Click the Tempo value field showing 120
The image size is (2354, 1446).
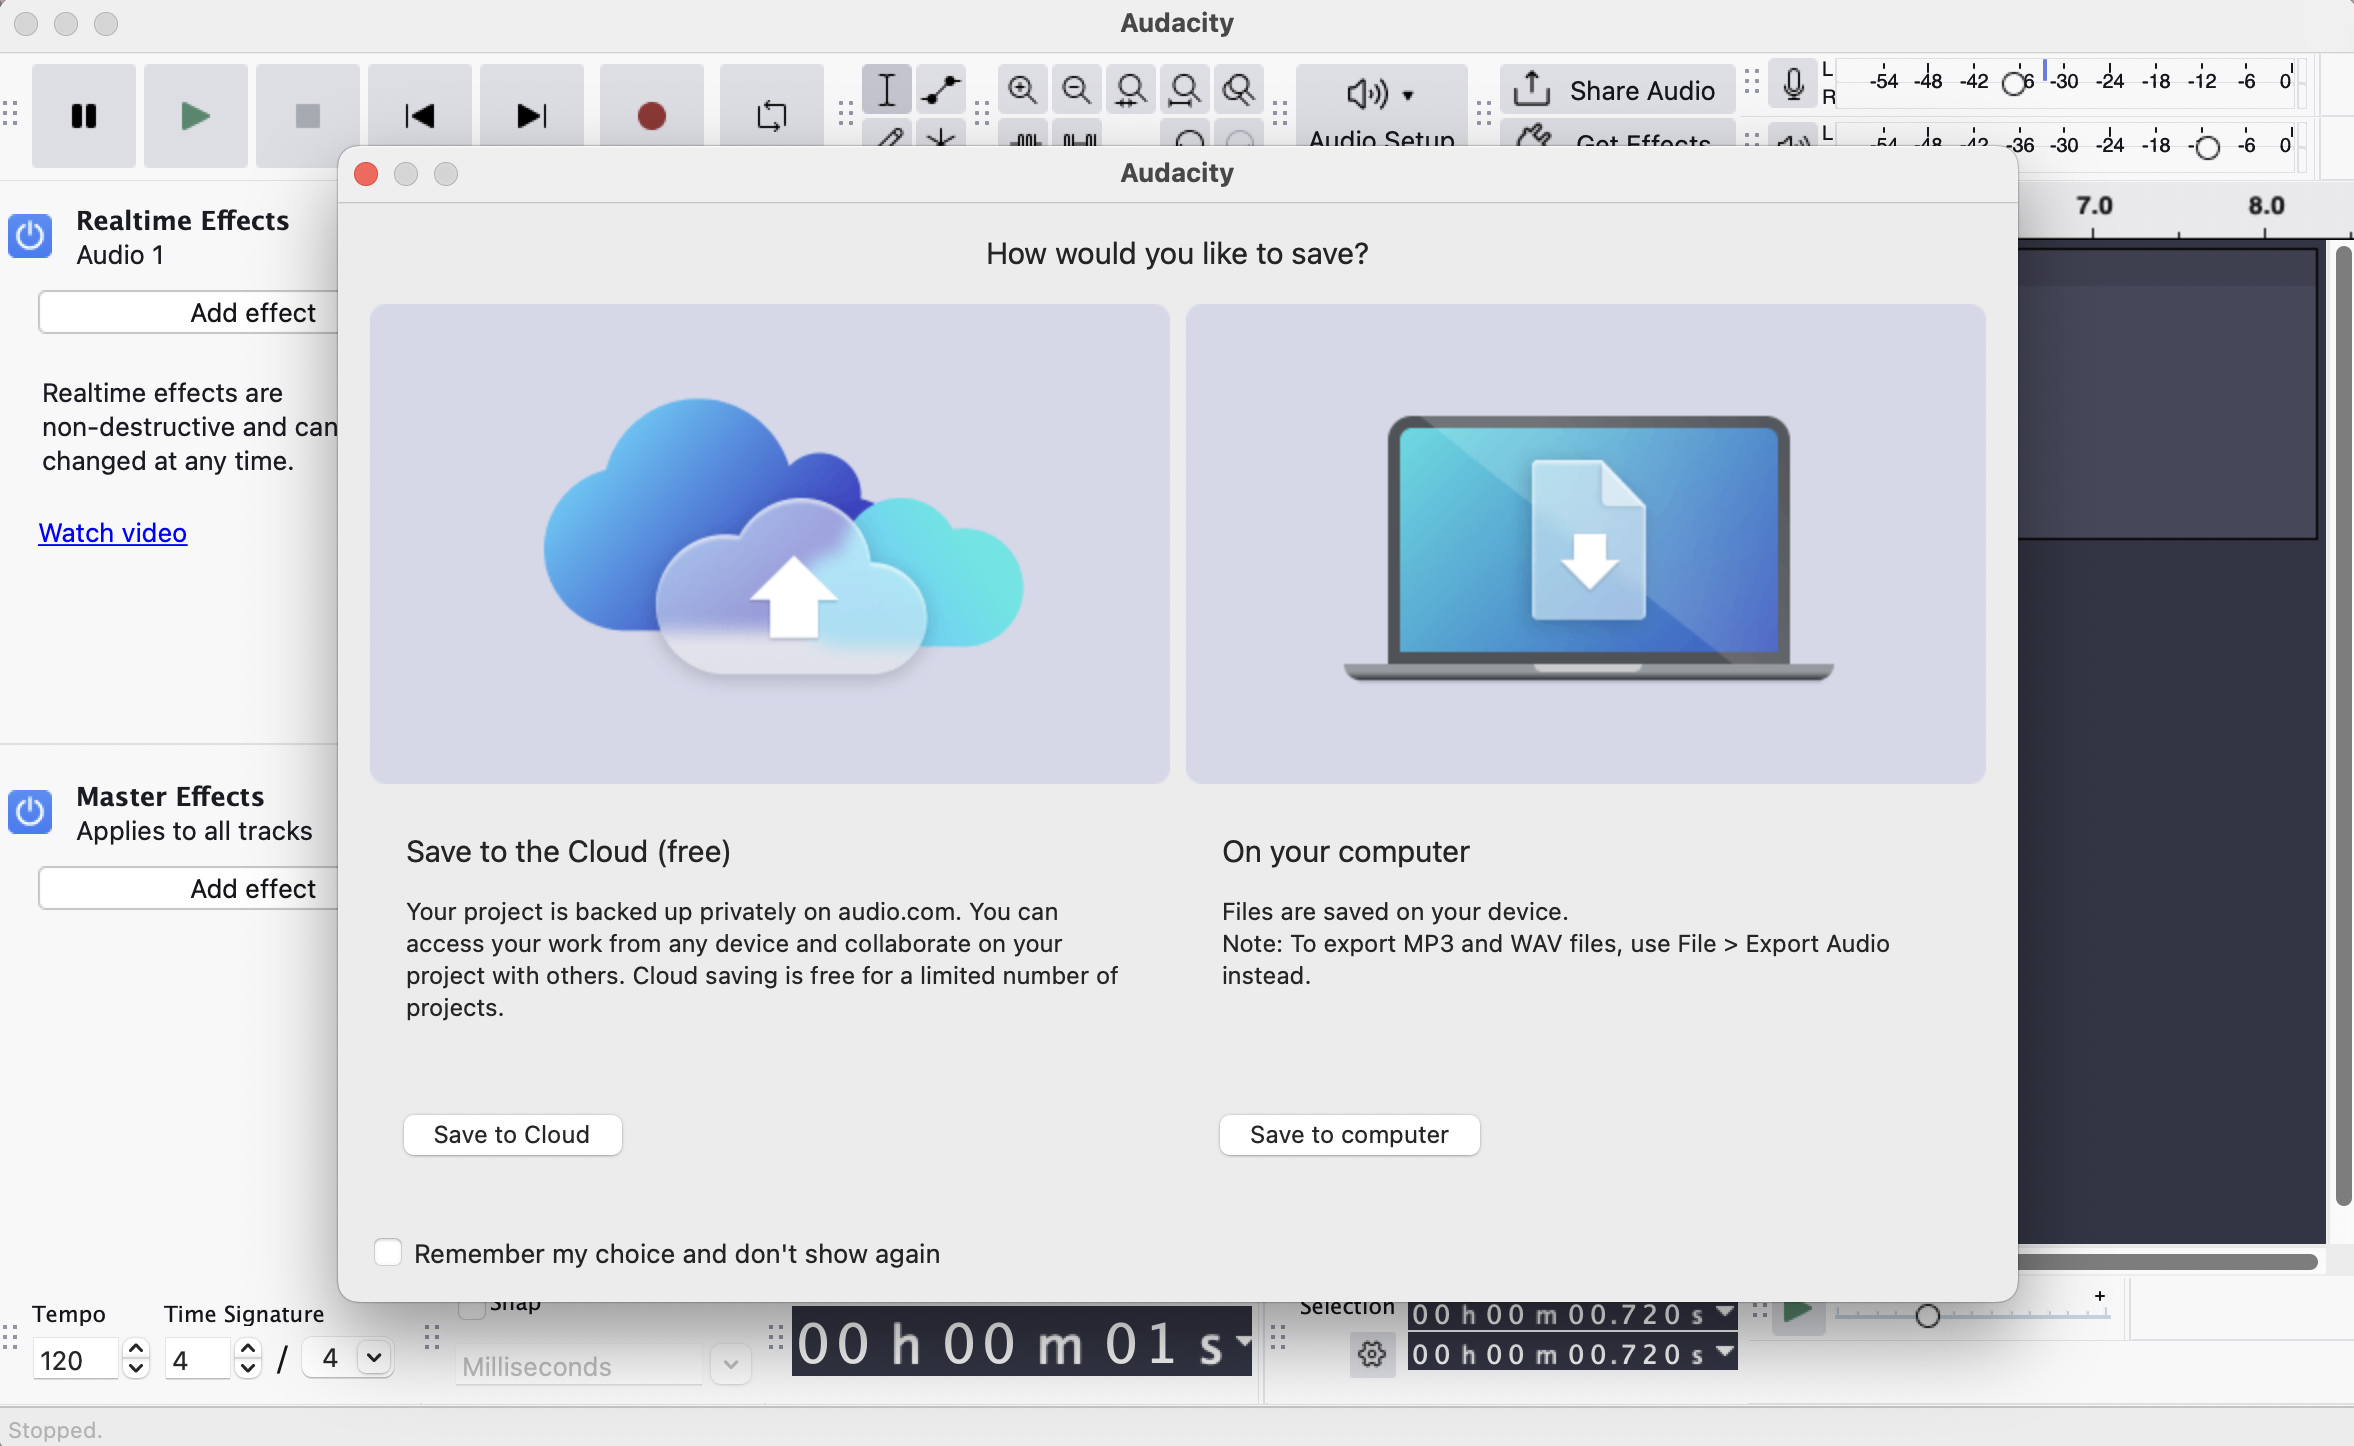pos(76,1360)
